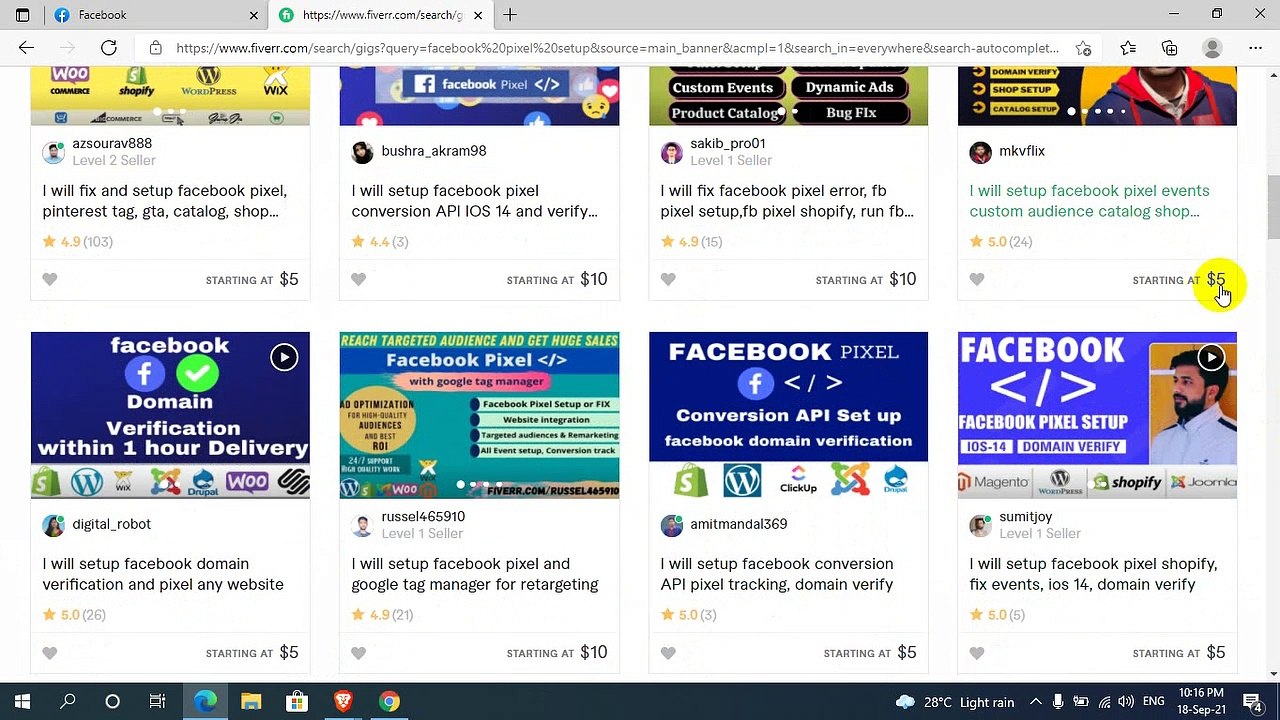The width and height of the screenshot is (1280, 720).
Task: Open browser Collections
Action: pos(1169,48)
